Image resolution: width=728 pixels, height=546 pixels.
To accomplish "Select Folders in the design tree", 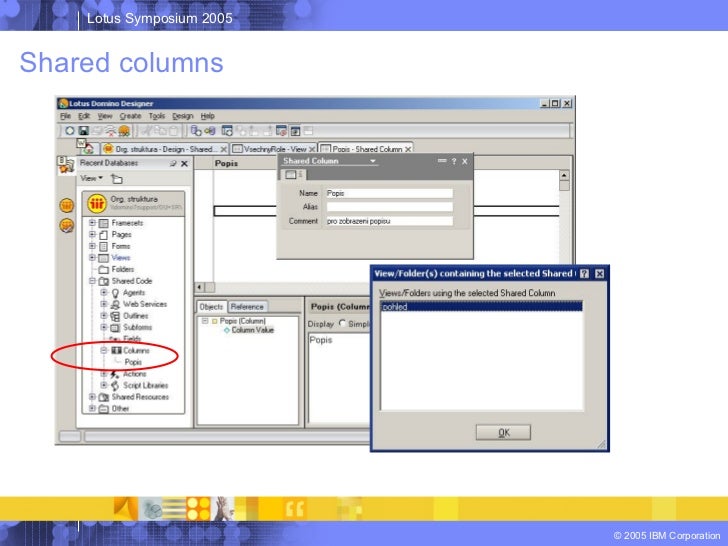I will pos(123,269).
